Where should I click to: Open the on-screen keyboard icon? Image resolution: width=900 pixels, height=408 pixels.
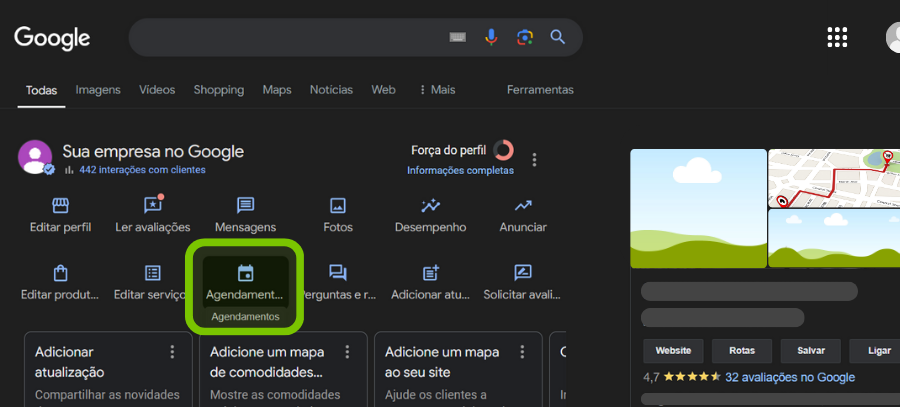click(457, 37)
